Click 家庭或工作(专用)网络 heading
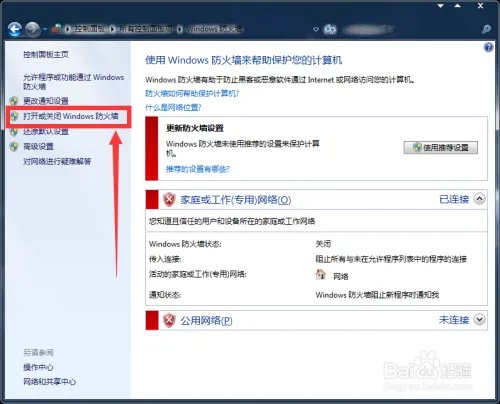Screen dimensions: 500x404 236,200
